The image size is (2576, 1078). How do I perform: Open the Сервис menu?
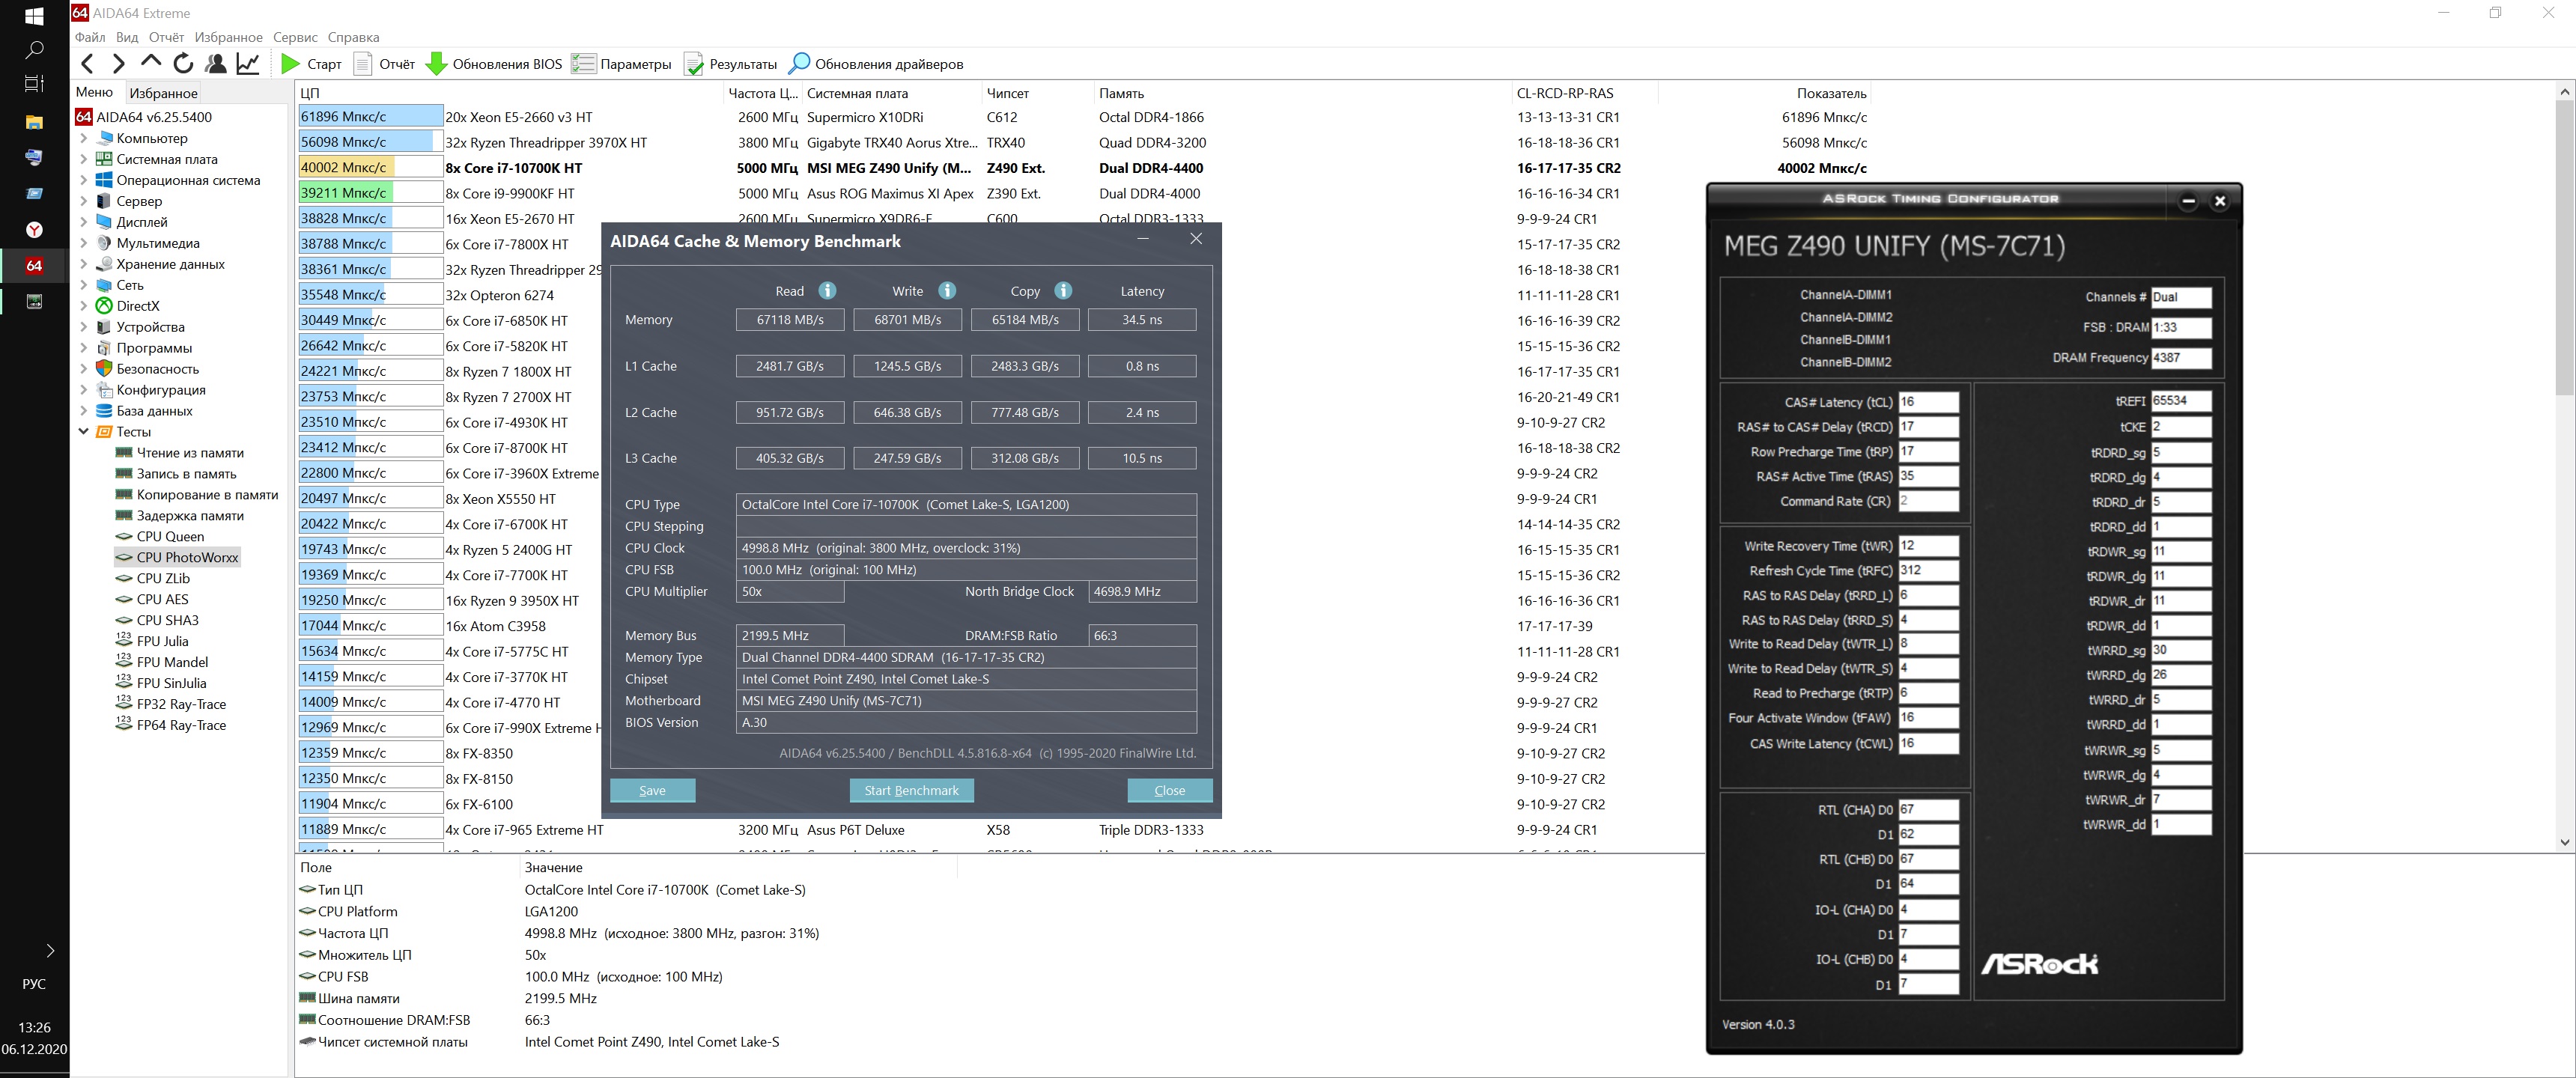pos(295,37)
